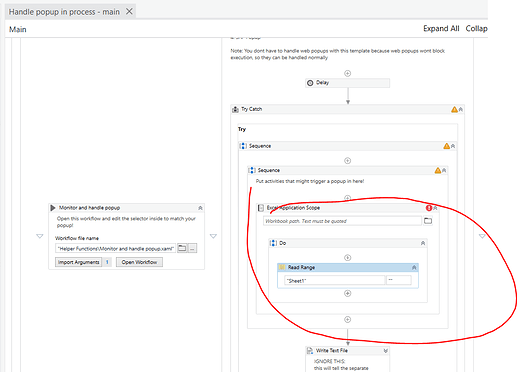Click the Open Workflow button

(x=139, y=262)
